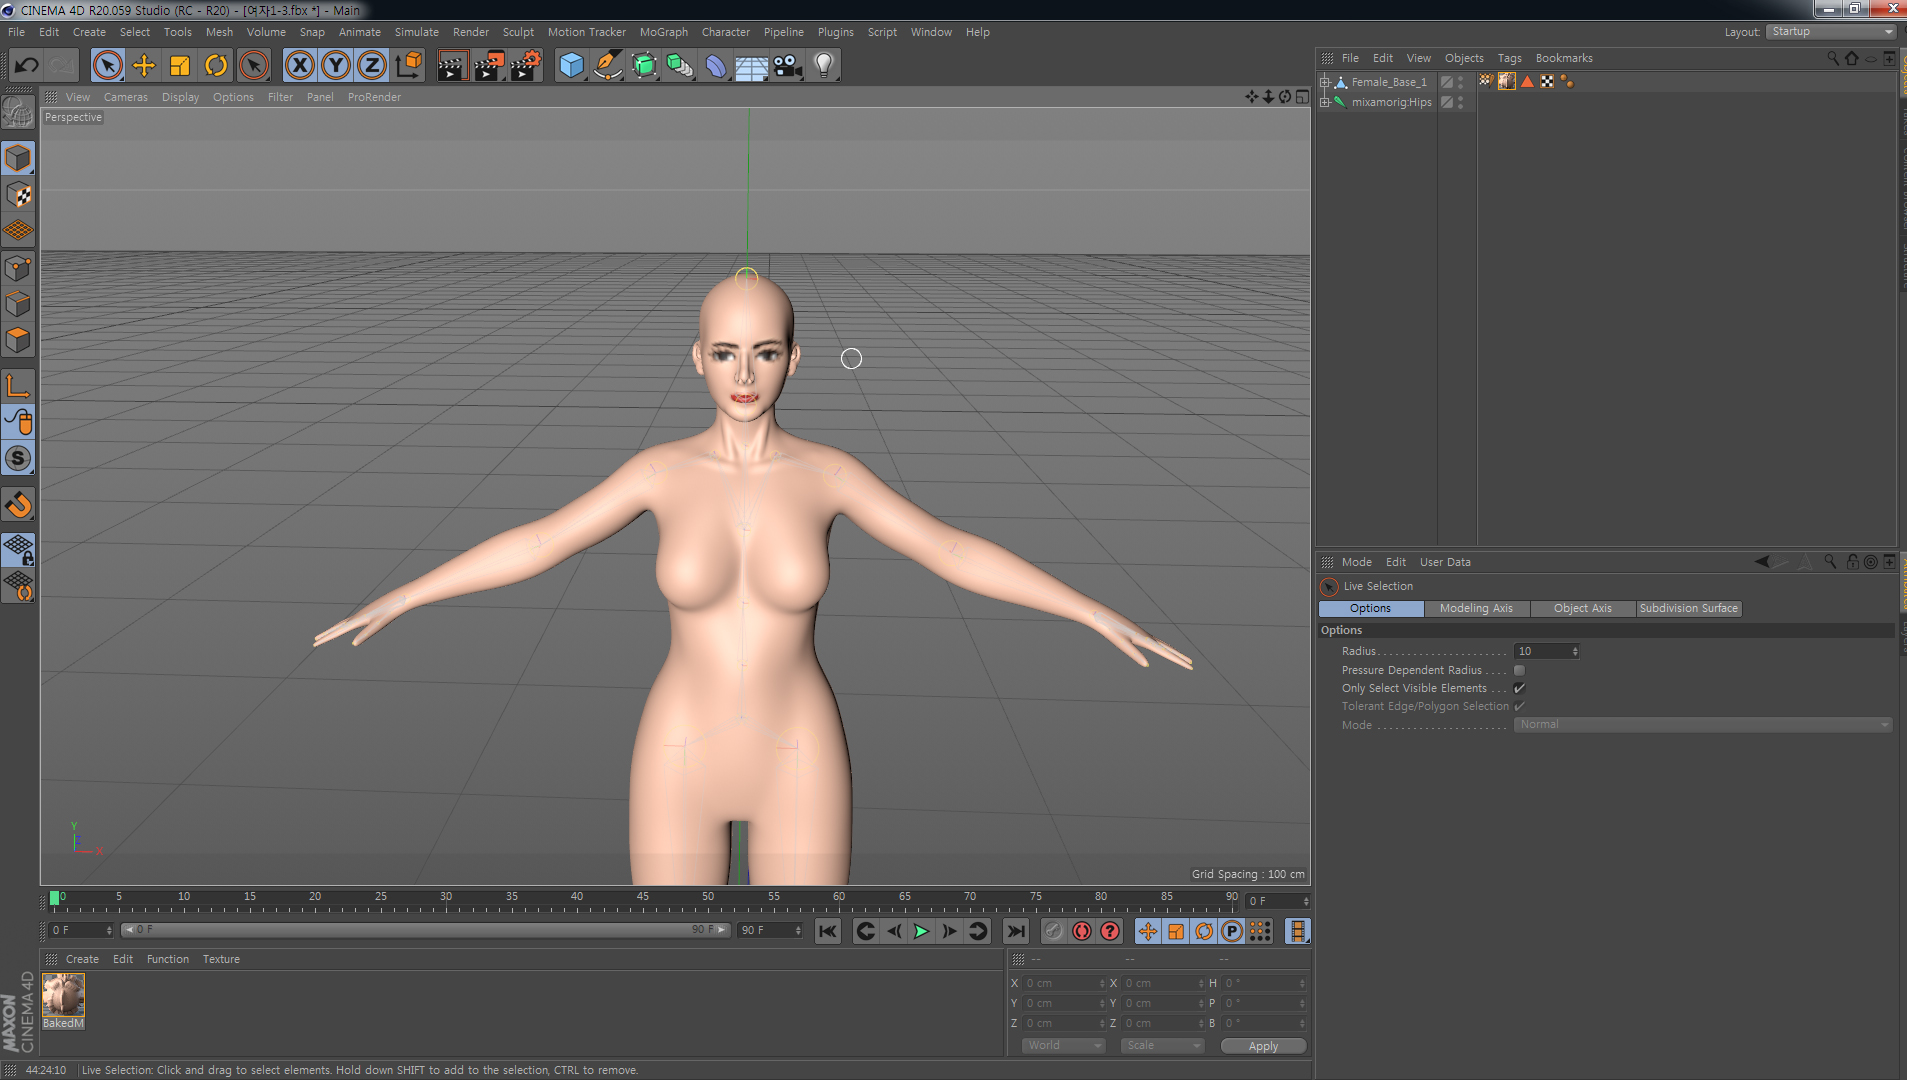Image resolution: width=1907 pixels, height=1080 pixels.
Task: Open Edit Render Settings
Action: coord(525,66)
